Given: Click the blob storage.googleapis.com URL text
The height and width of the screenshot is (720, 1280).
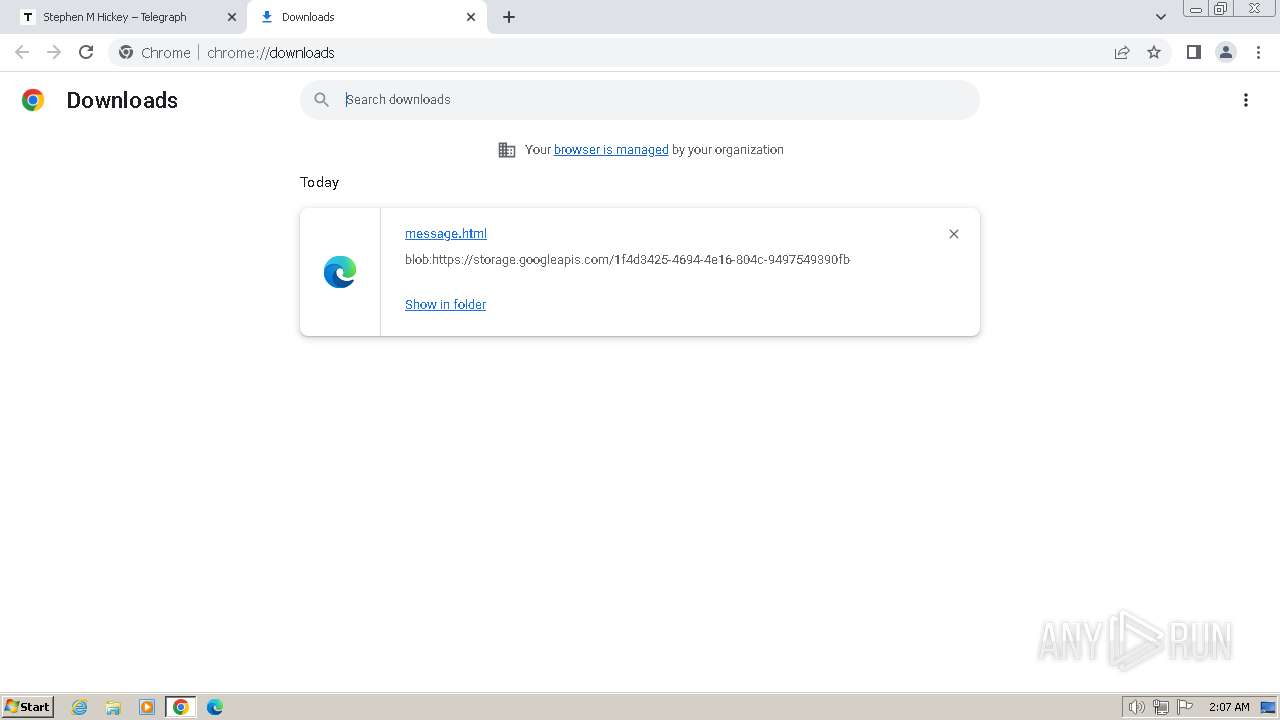Looking at the screenshot, I should pos(627,260).
